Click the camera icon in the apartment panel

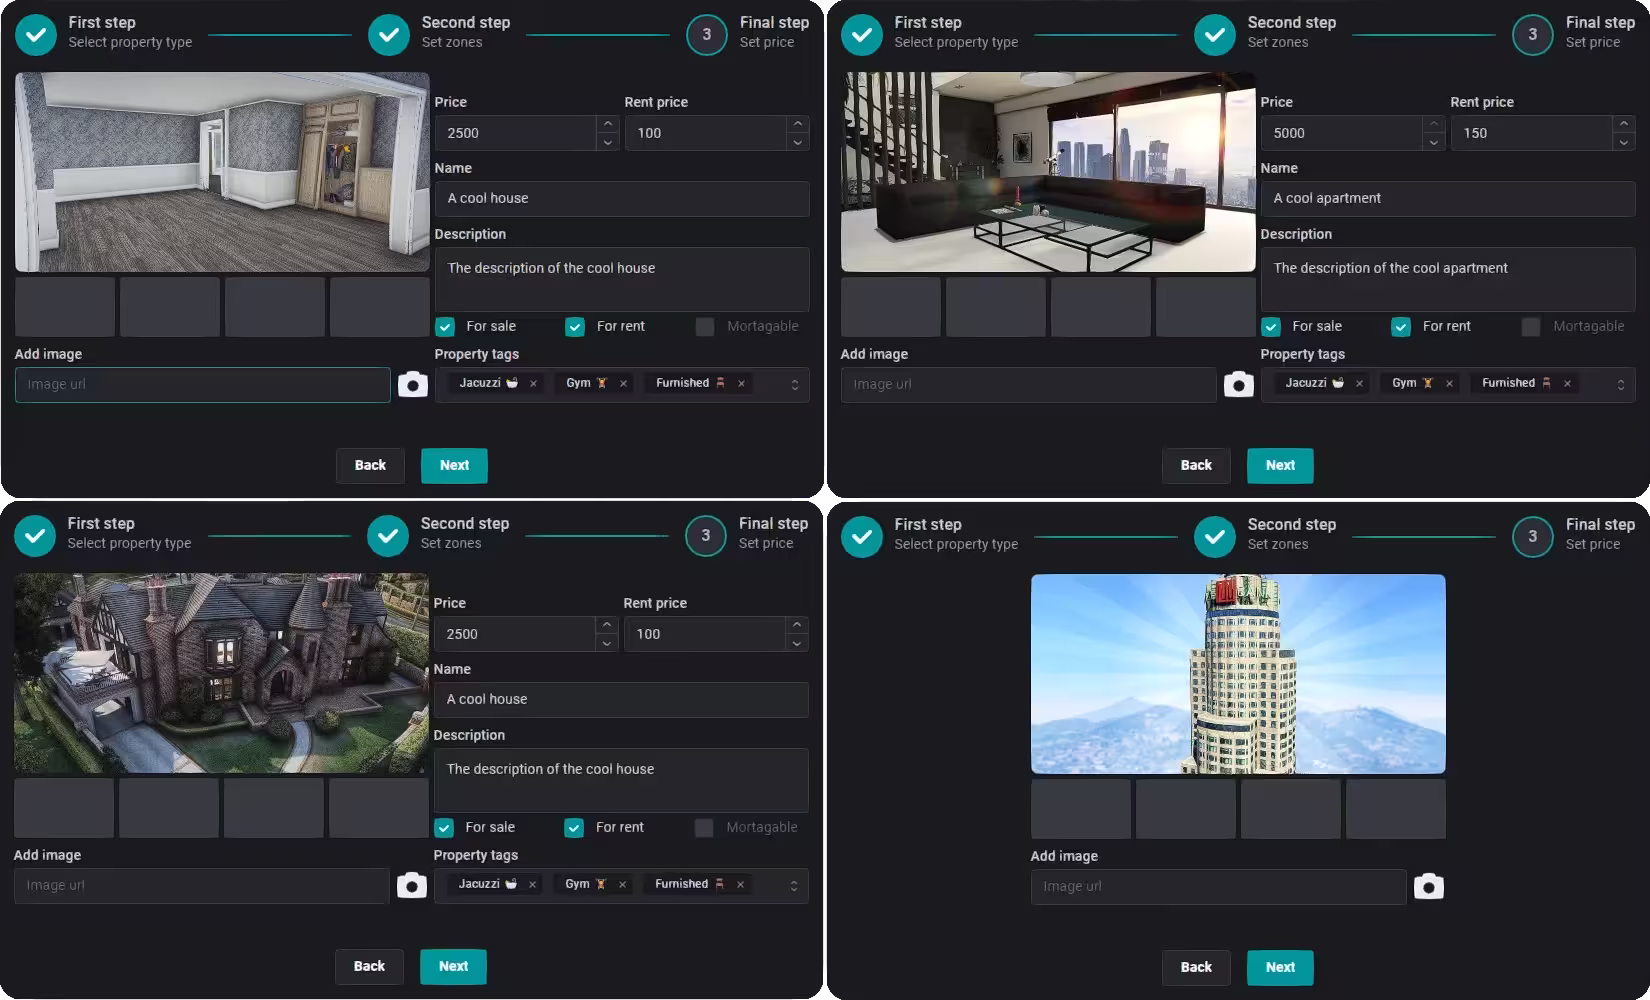point(1239,384)
